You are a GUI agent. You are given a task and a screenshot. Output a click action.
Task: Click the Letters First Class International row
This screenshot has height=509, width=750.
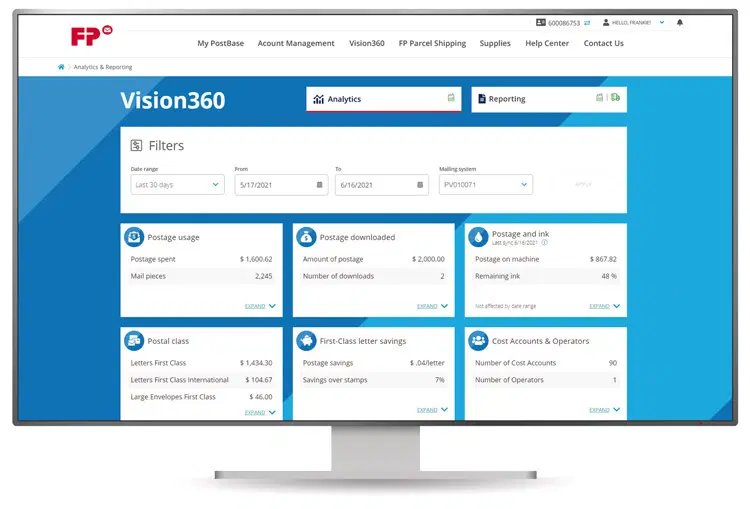tap(201, 380)
